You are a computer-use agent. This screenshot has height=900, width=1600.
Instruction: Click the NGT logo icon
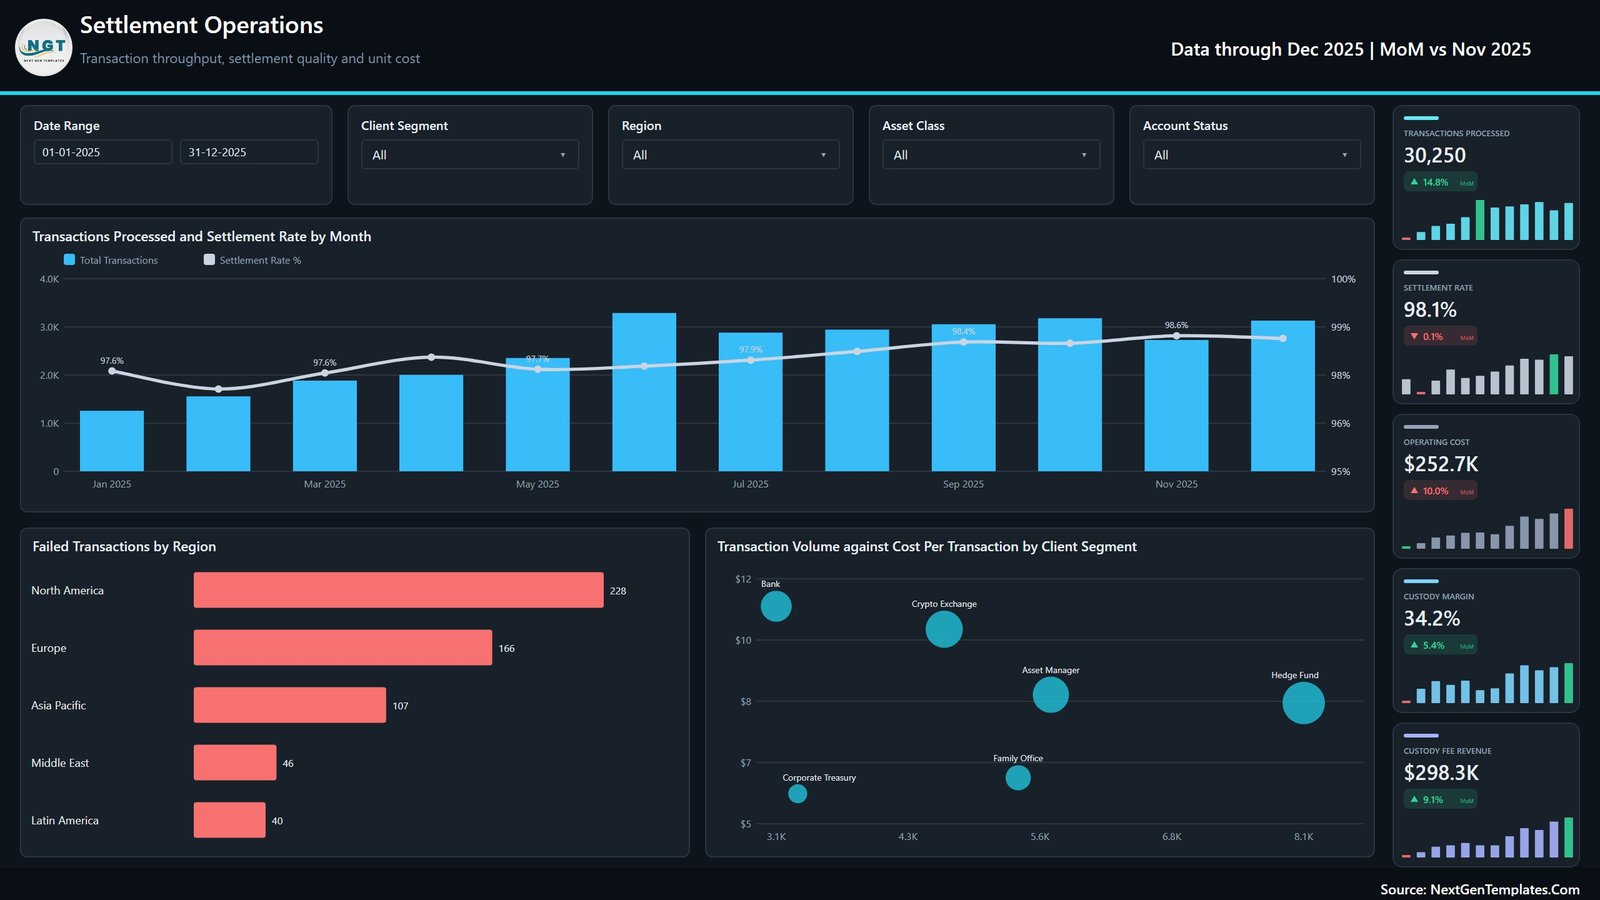pyautogui.click(x=44, y=47)
